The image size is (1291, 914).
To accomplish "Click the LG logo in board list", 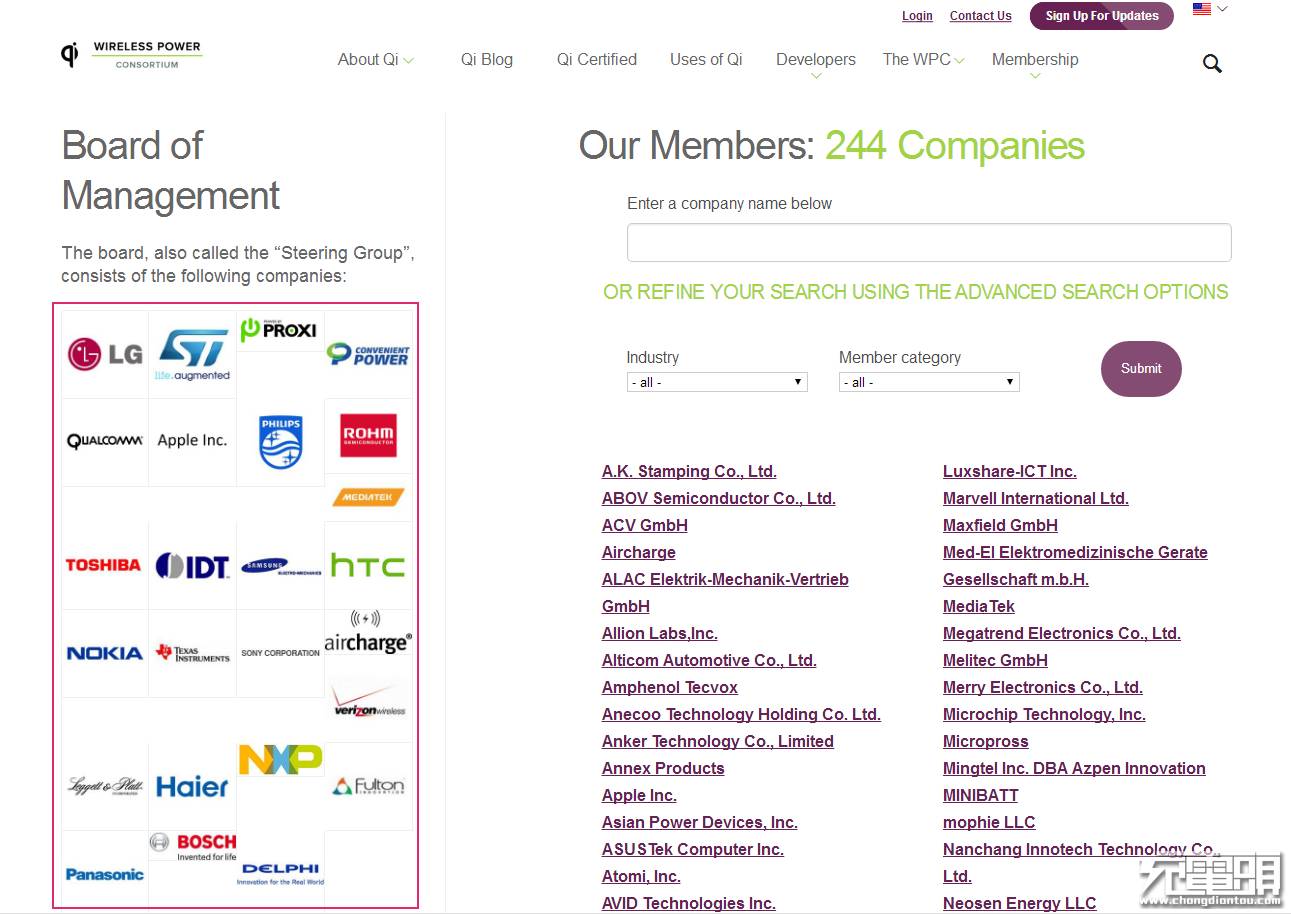I will (x=105, y=354).
